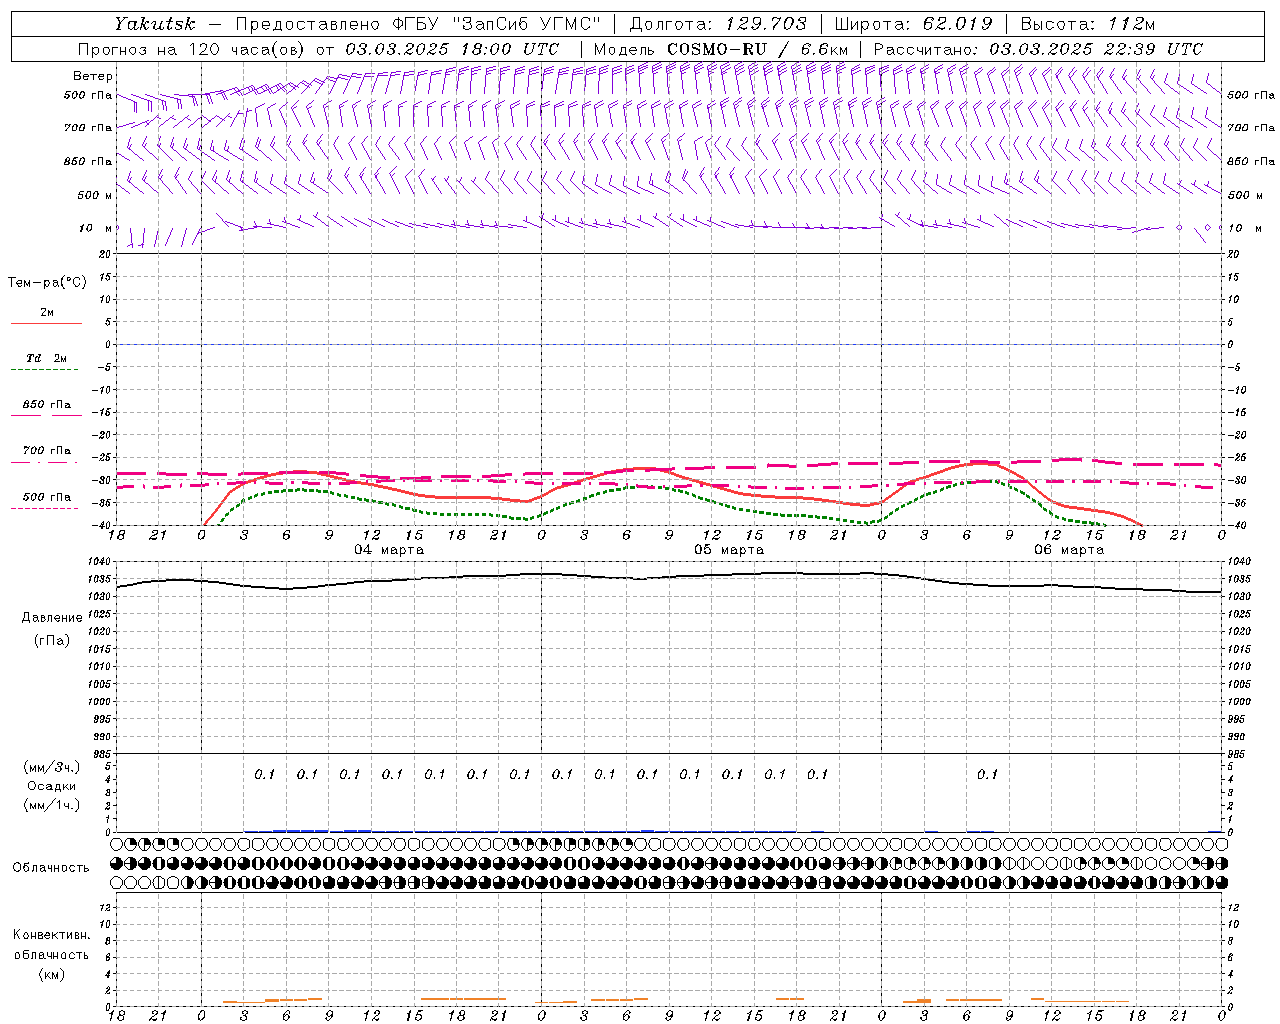1280x1024 pixels.
Task: Click the '05 марта' date label
Action: click(x=729, y=549)
